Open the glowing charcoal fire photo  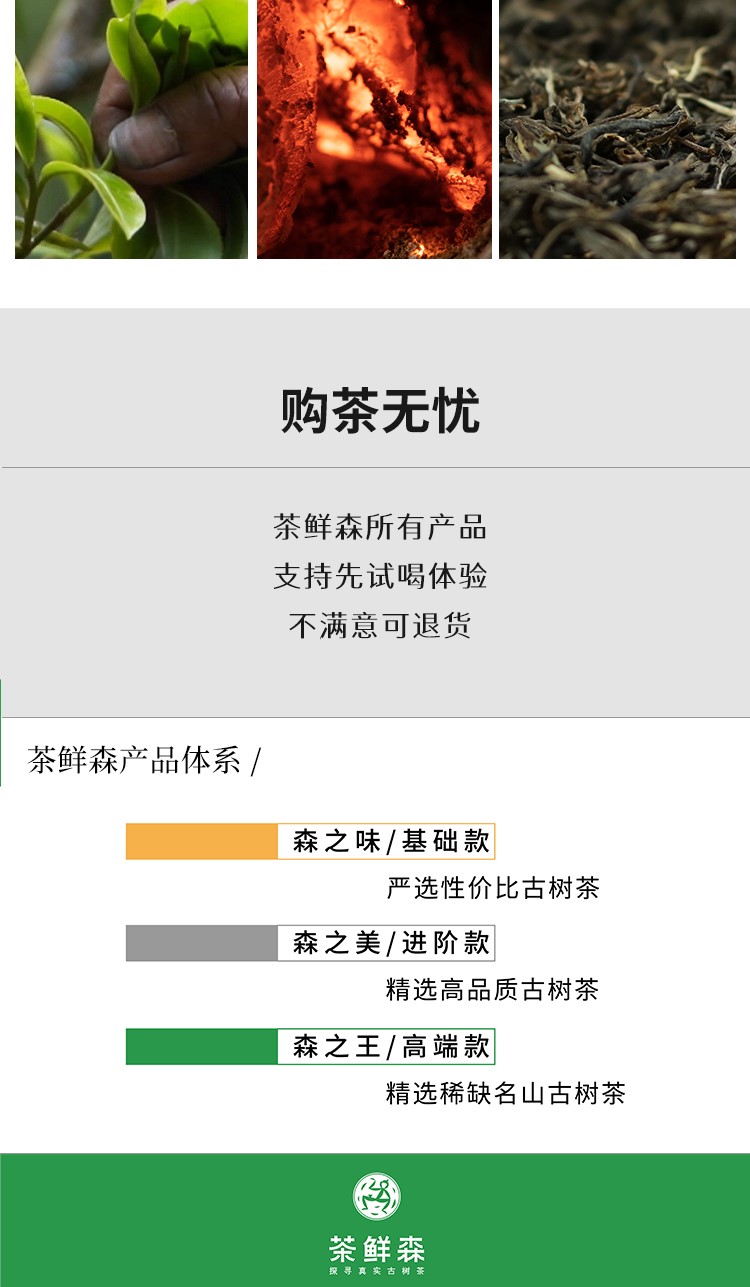click(374, 129)
